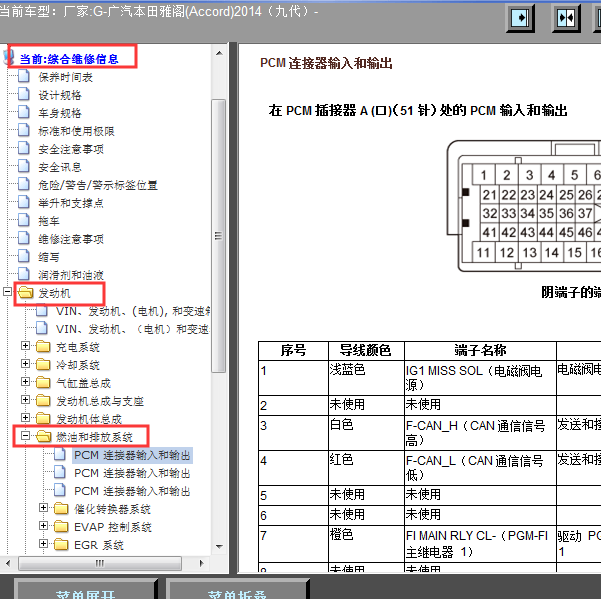Click the 白色 wire color cell

[366, 433]
